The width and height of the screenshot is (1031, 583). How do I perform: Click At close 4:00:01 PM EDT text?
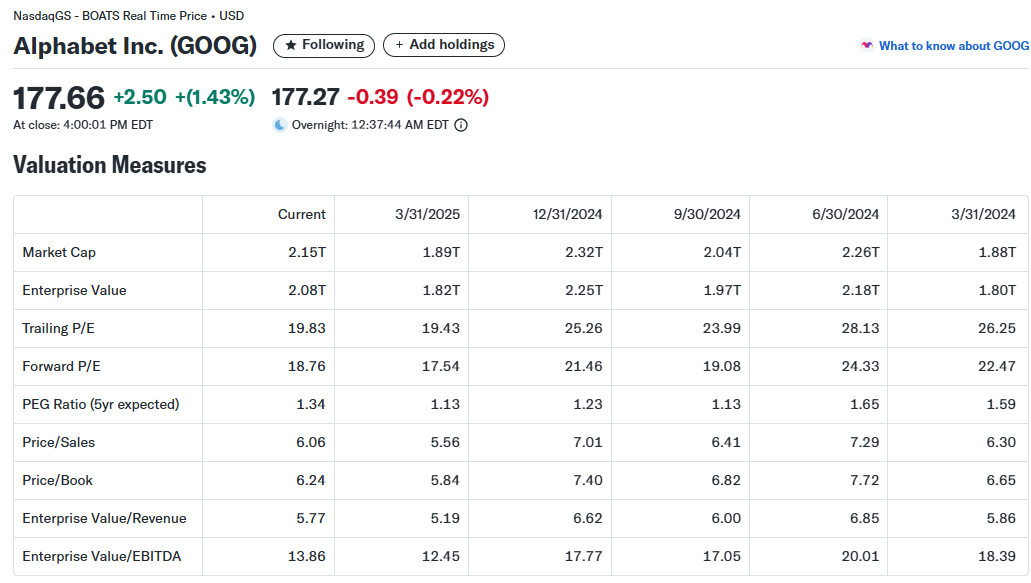point(83,125)
